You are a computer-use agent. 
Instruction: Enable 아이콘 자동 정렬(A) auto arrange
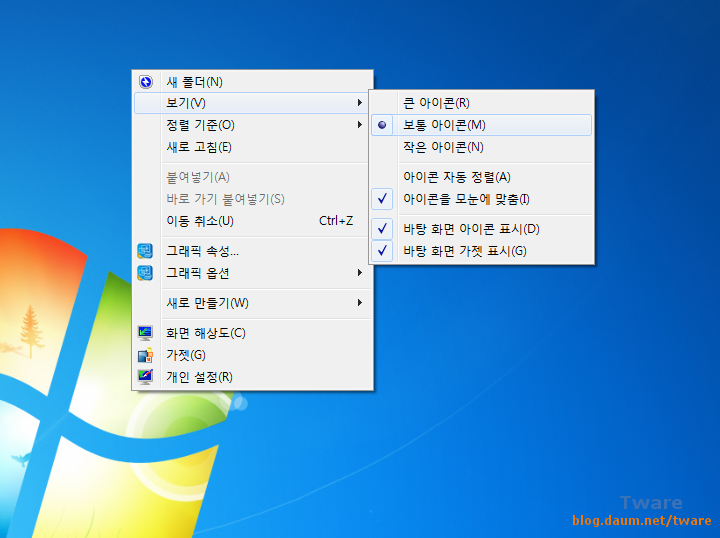481,177
